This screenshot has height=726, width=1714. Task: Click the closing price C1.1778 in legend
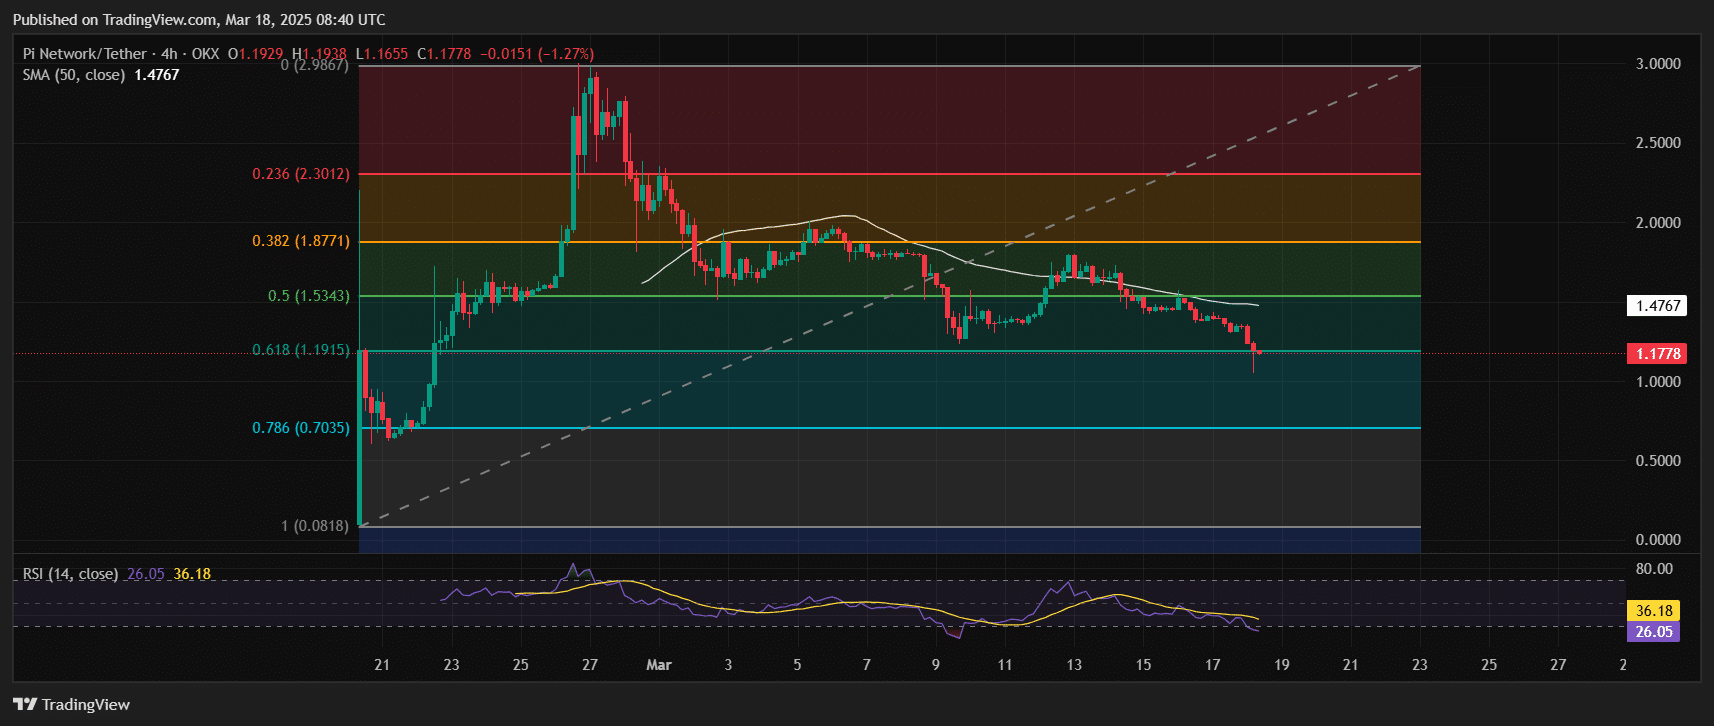(x=444, y=54)
